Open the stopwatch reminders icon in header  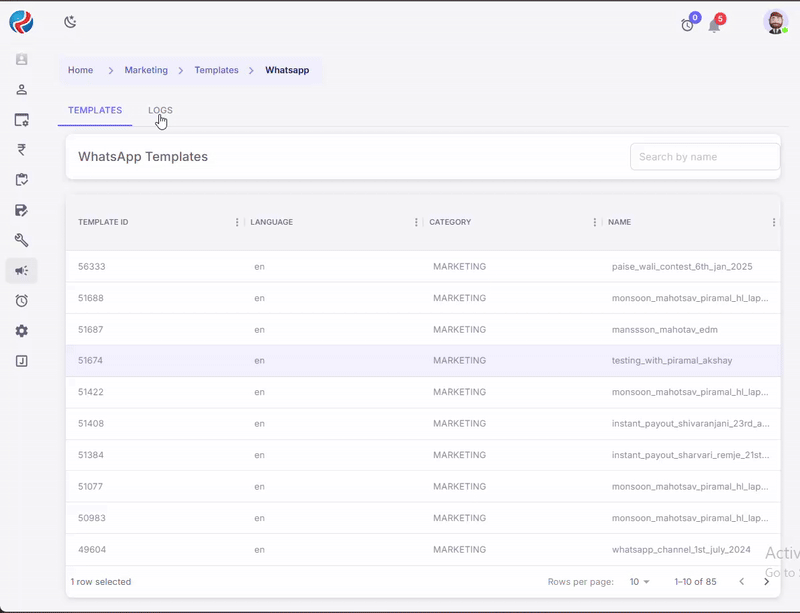(x=687, y=25)
